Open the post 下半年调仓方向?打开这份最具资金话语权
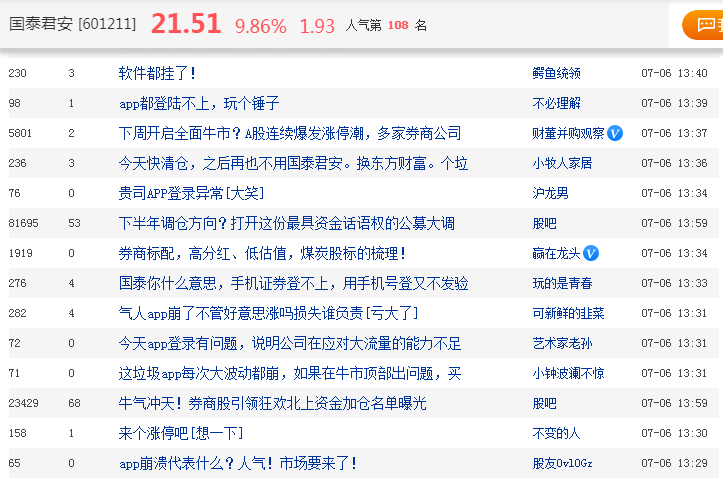Screen dimensions: 723x481 pos(286,223)
